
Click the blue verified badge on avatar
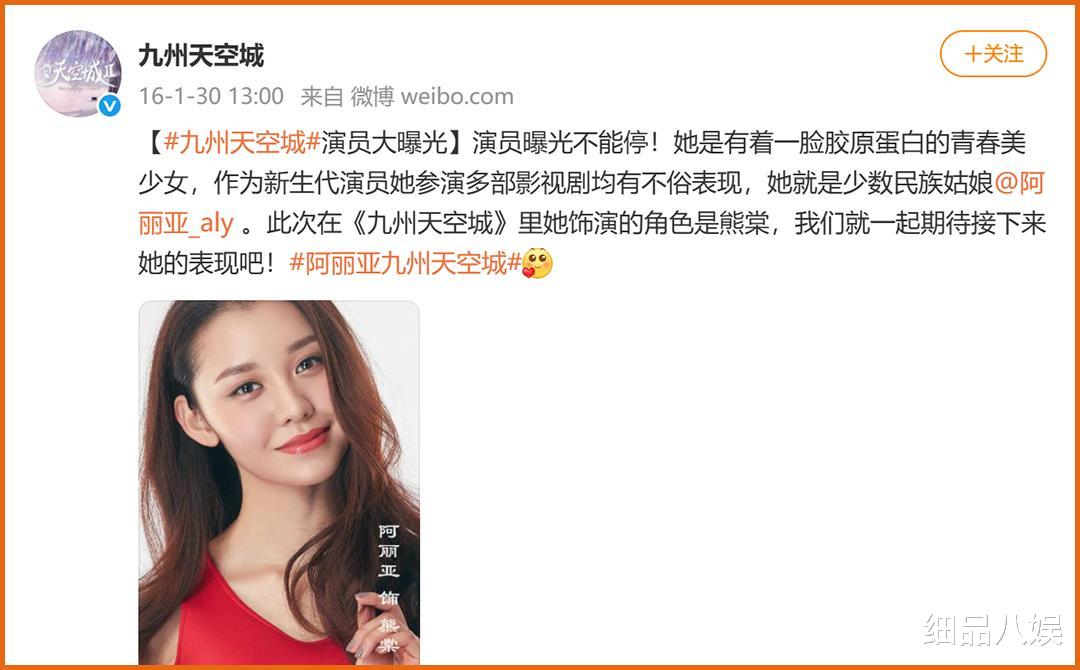pyautogui.click(x=109, y=105)
